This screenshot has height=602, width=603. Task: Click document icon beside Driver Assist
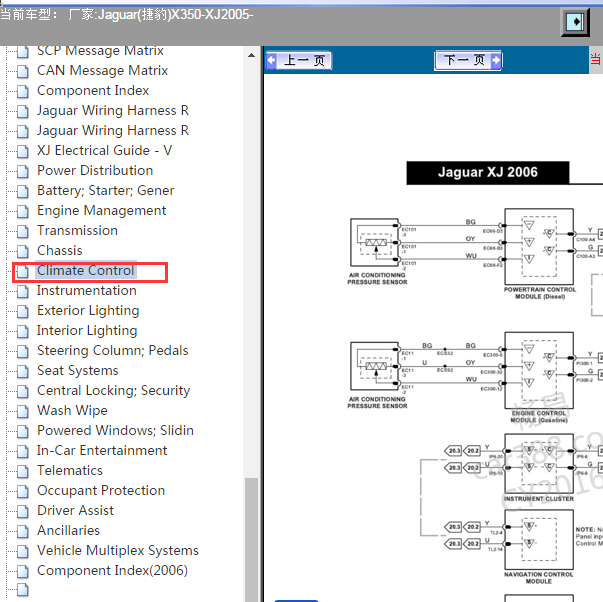point(23,511)
